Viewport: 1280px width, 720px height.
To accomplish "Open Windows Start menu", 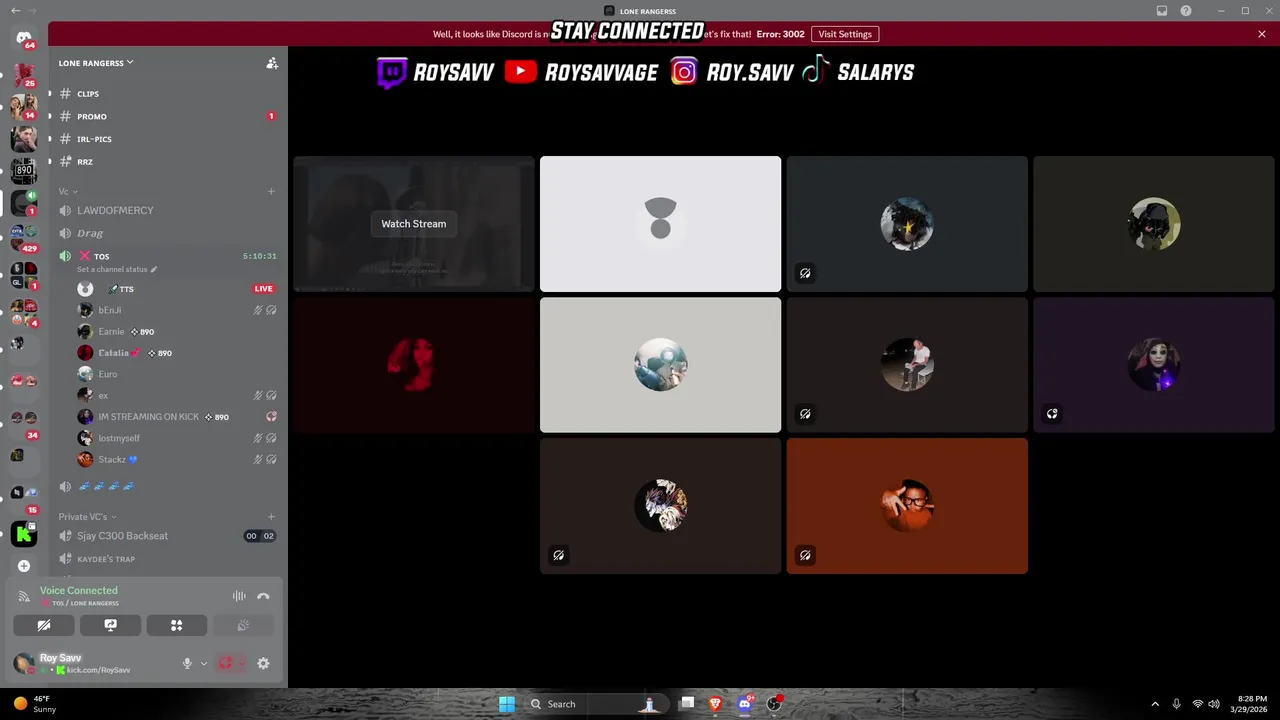I will pyautogui.click(x=507, y=704).
